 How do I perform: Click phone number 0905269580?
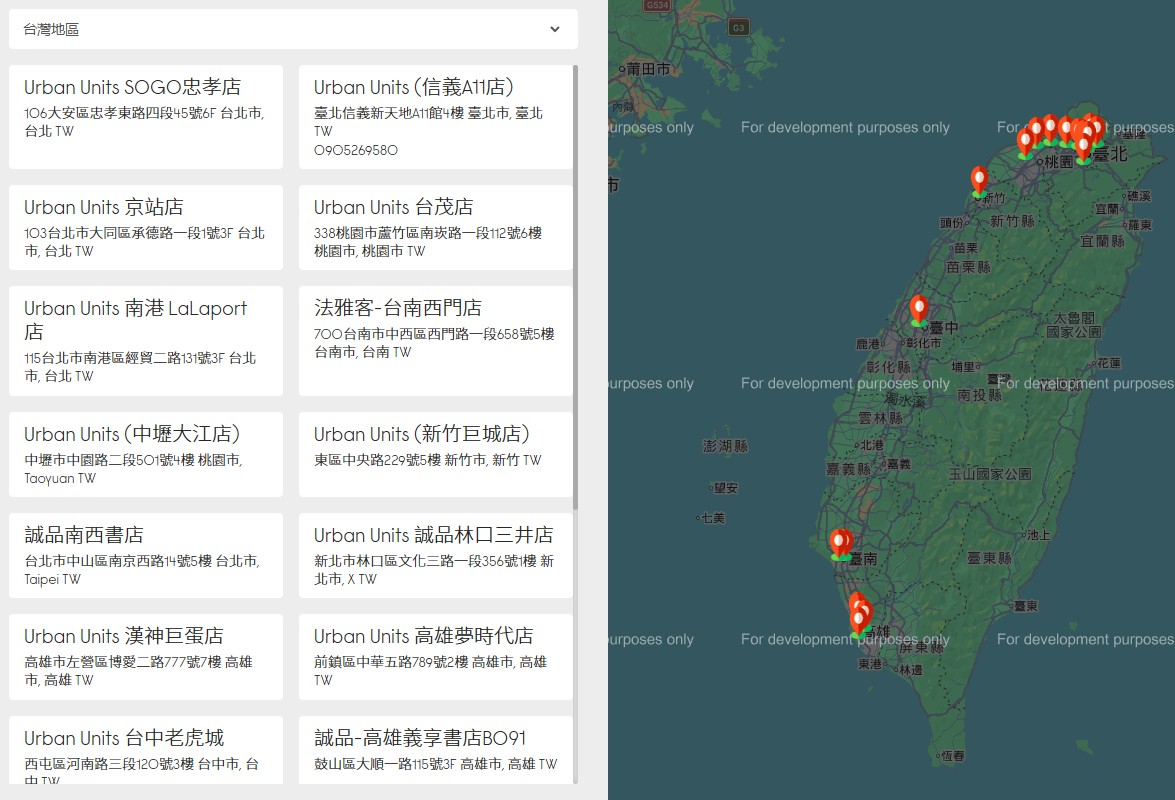(x=356, y=150)
